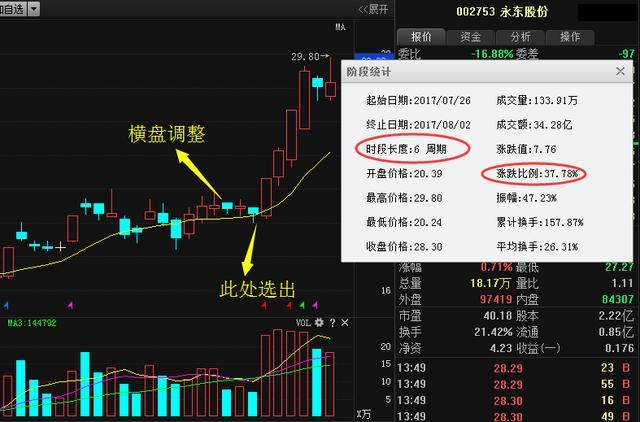Screen dimensions: 640x422
Task: Click the magenta flag marker near left
Action: tap(70, 304)
